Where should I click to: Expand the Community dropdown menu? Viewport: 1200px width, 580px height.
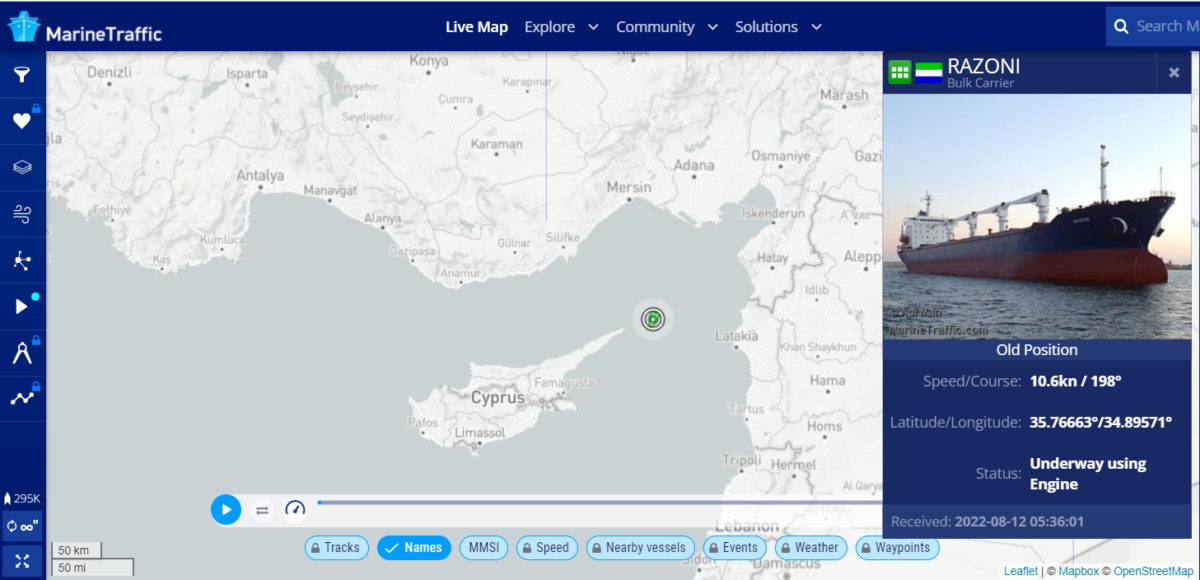tap(666, 27)
